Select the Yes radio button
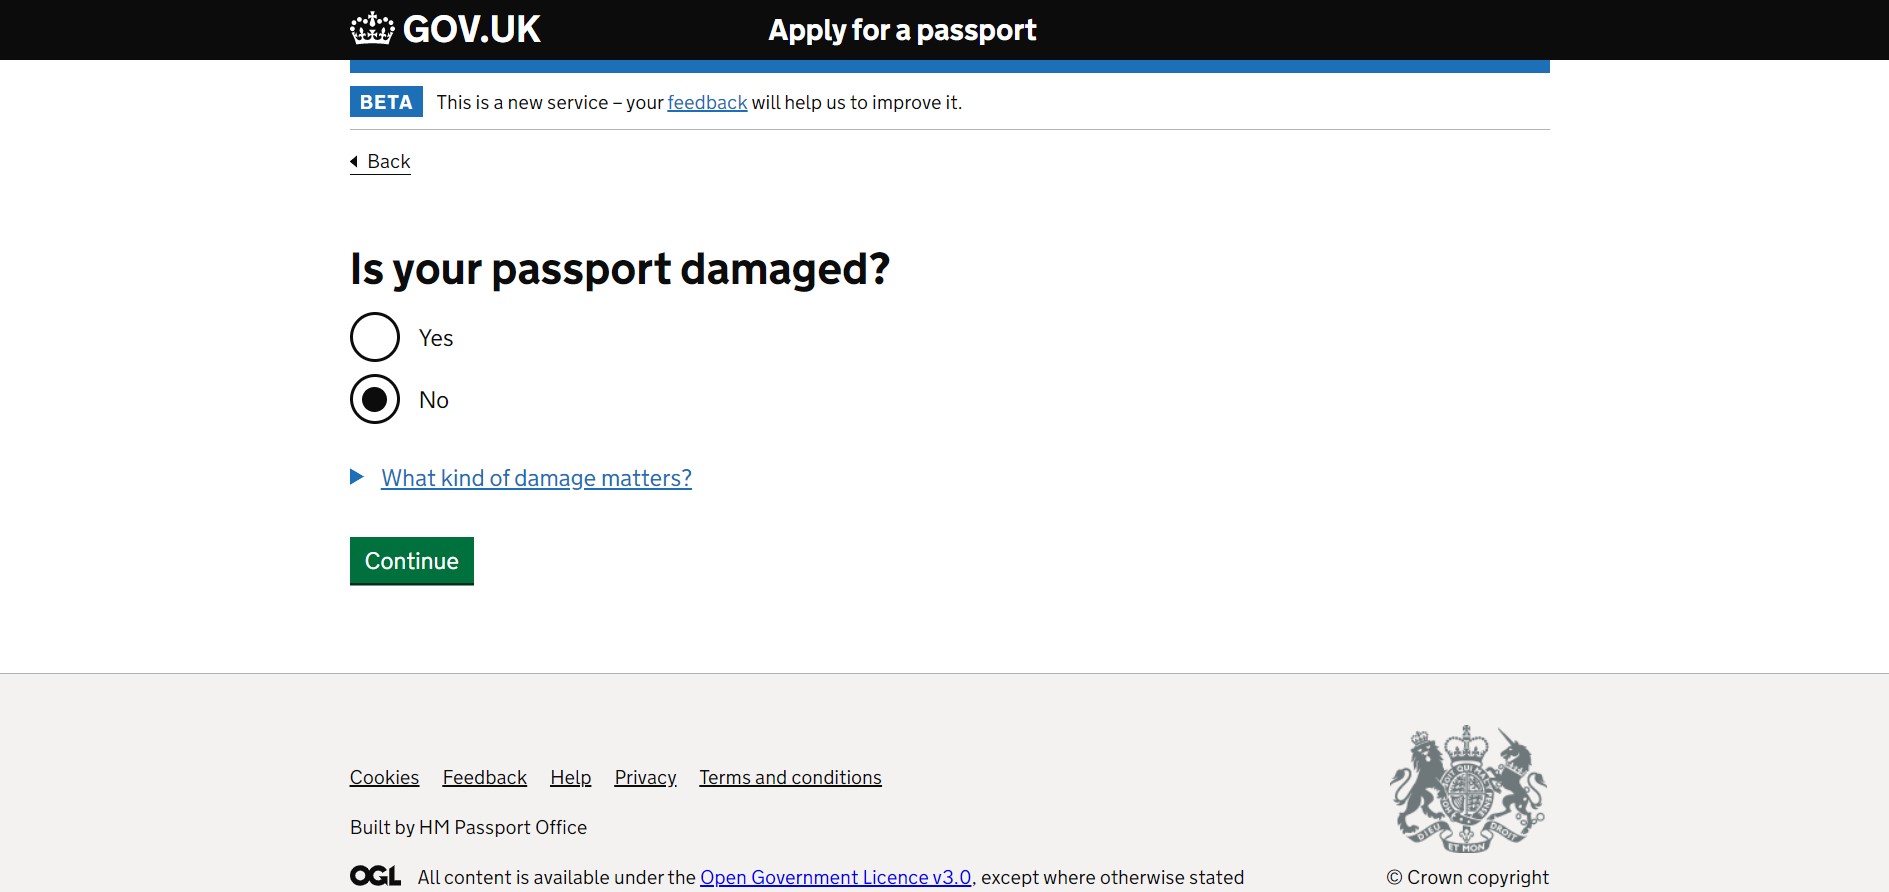The image size is (1889, 892). pos(375,337)
